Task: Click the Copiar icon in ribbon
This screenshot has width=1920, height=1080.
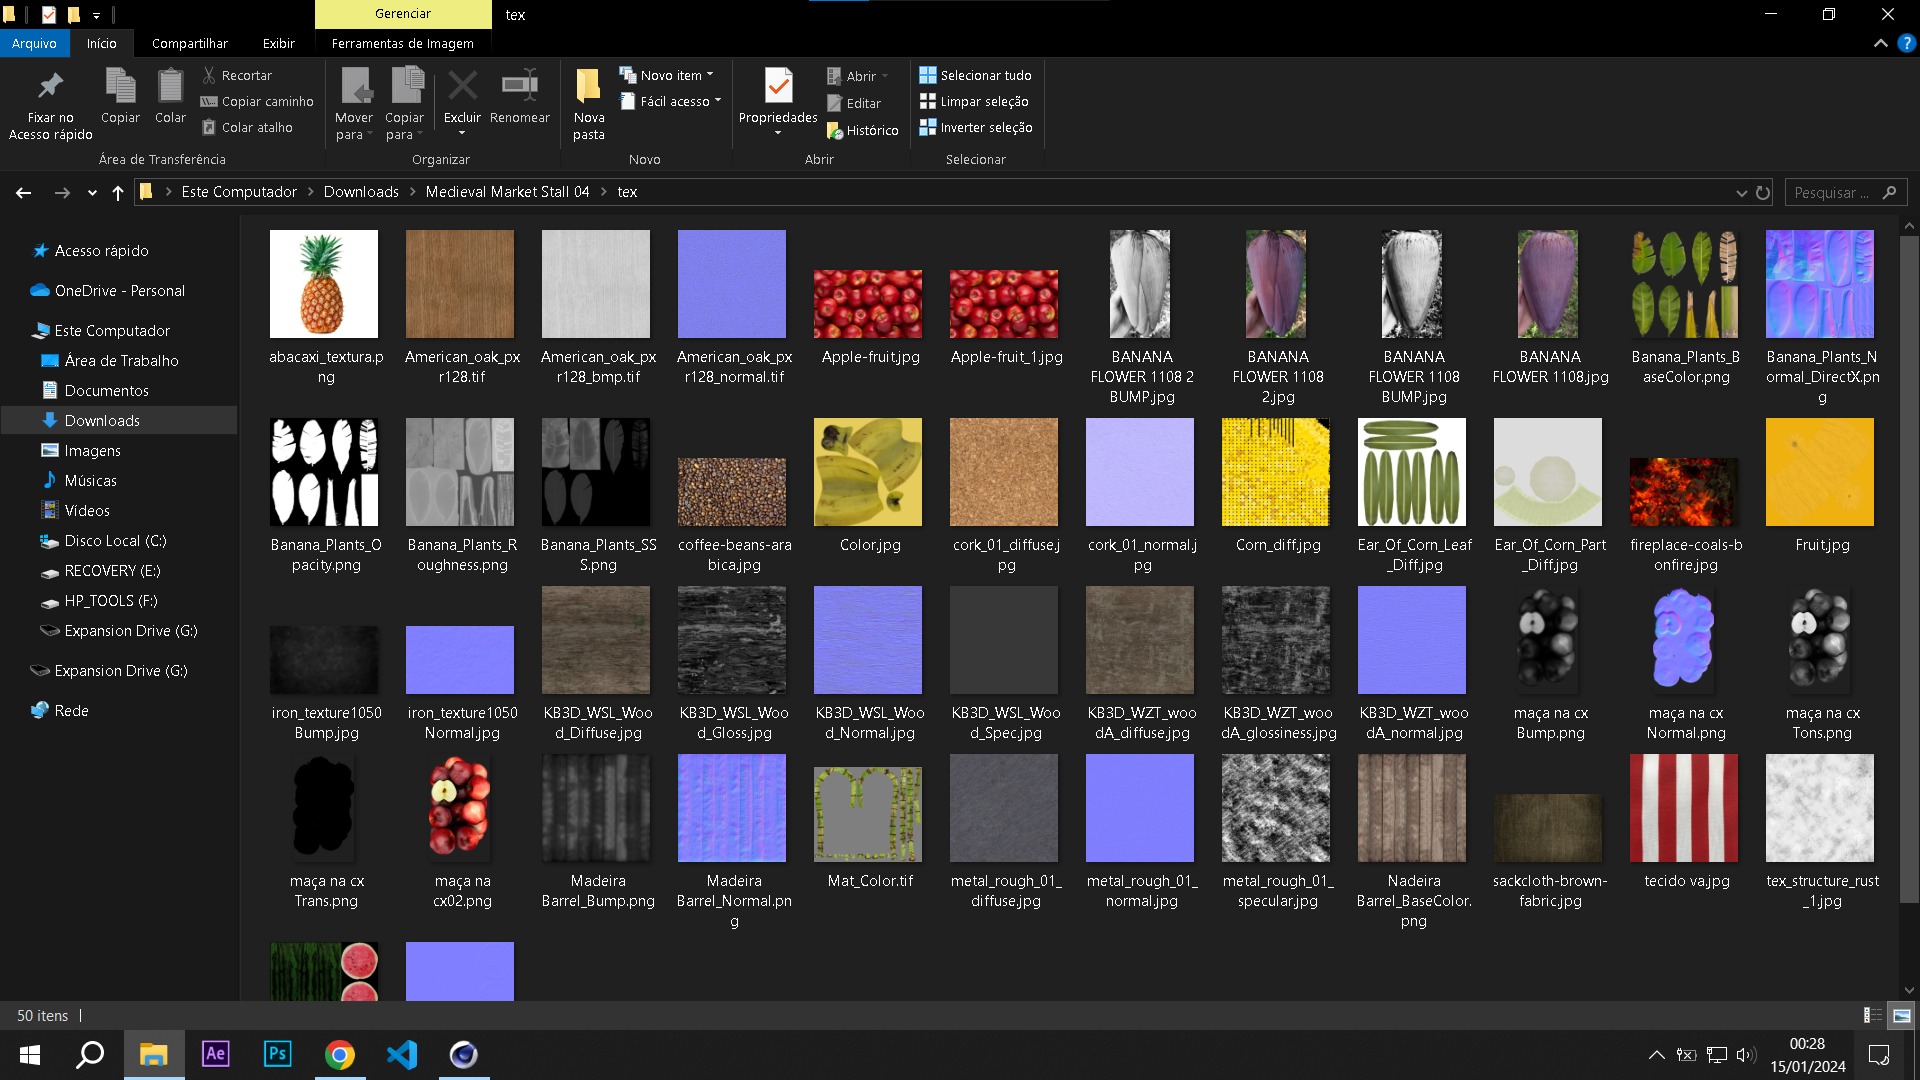Action: [120, 87]
